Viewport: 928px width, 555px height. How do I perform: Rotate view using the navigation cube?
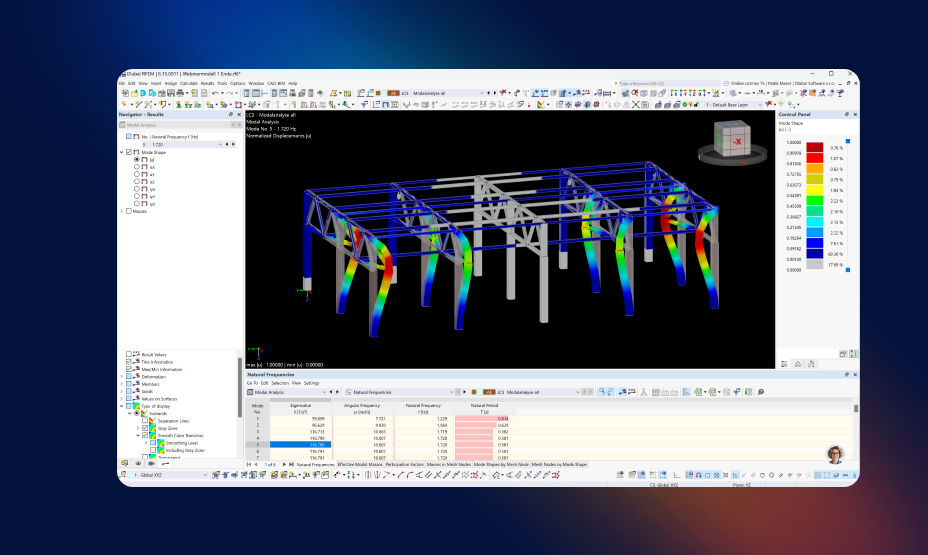point(732,140)
